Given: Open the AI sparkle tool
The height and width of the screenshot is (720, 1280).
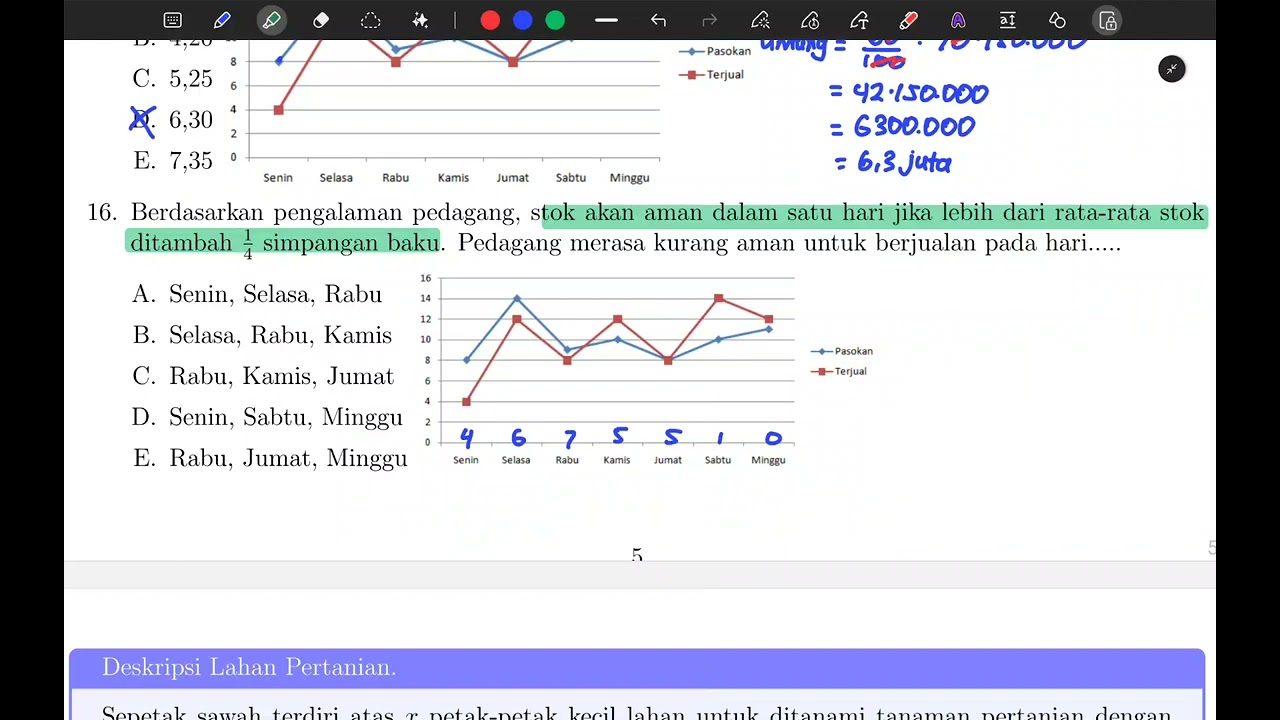Looking at the screenshot, I should point(421,20).
